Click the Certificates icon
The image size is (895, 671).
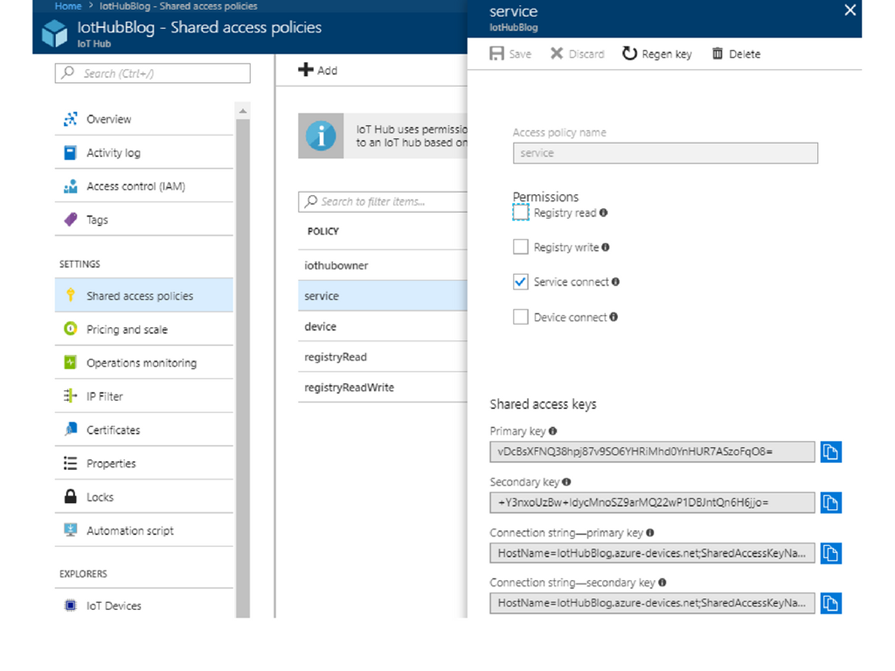pos(70,429)
